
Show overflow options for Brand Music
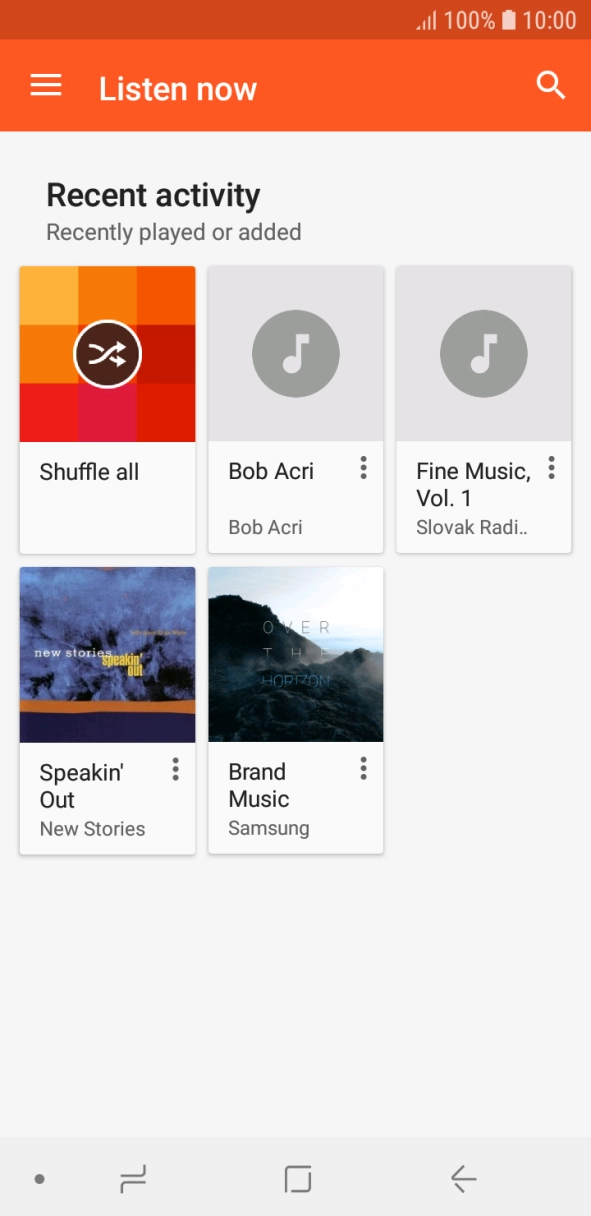click(363, 768)
